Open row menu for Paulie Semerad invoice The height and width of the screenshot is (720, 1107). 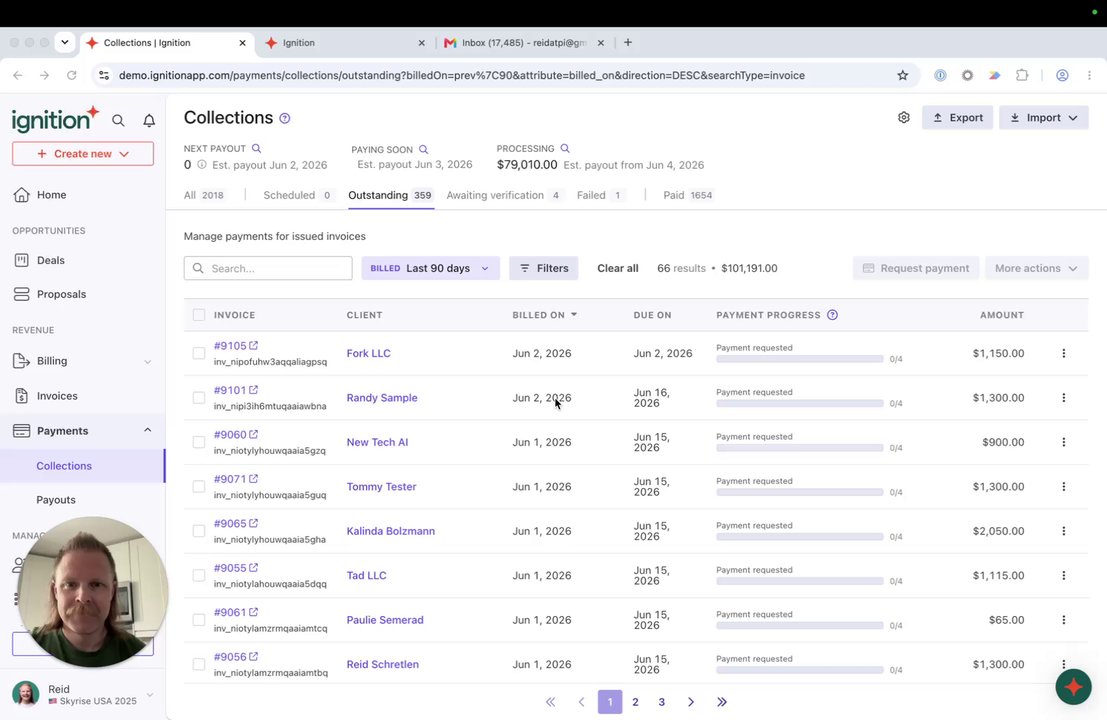pyautogui.click(x=1063, y=620)
